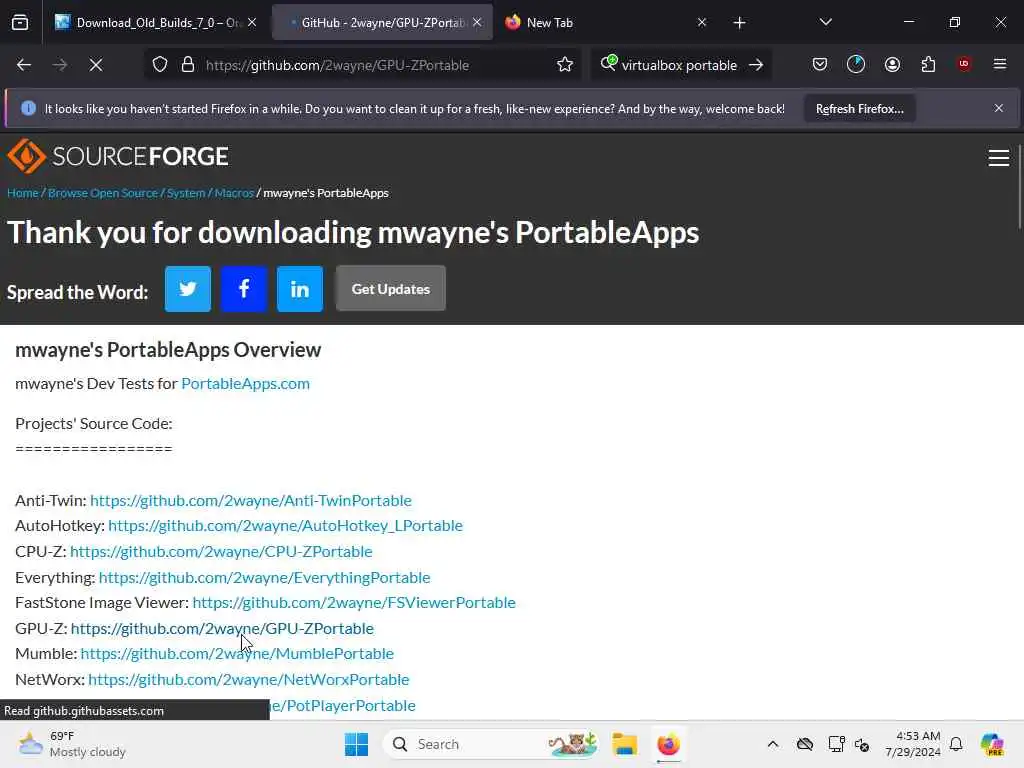Open tracking protection shield icon
1024x768 pixels.
(x=160, y=65)
